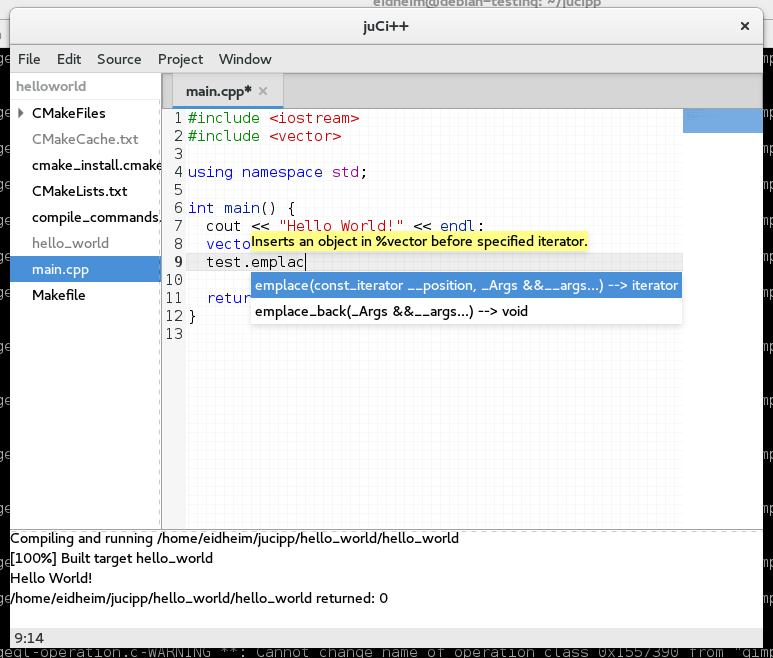Open the Project menu

tap(180, 59)
